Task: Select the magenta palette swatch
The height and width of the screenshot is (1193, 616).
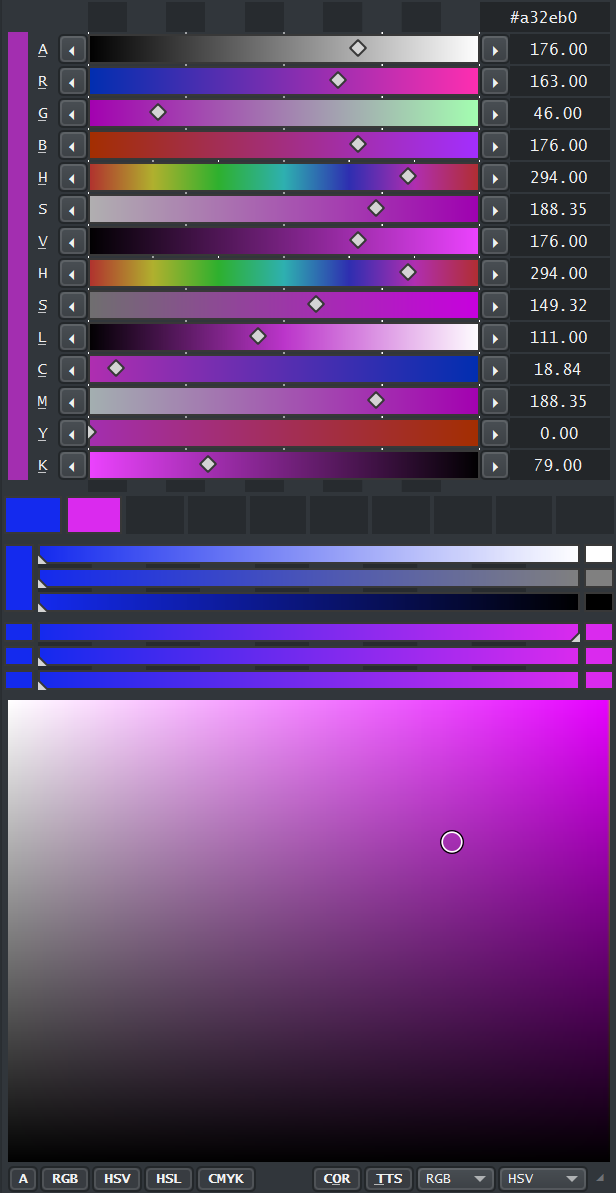Action: click(x=94, y=515)
